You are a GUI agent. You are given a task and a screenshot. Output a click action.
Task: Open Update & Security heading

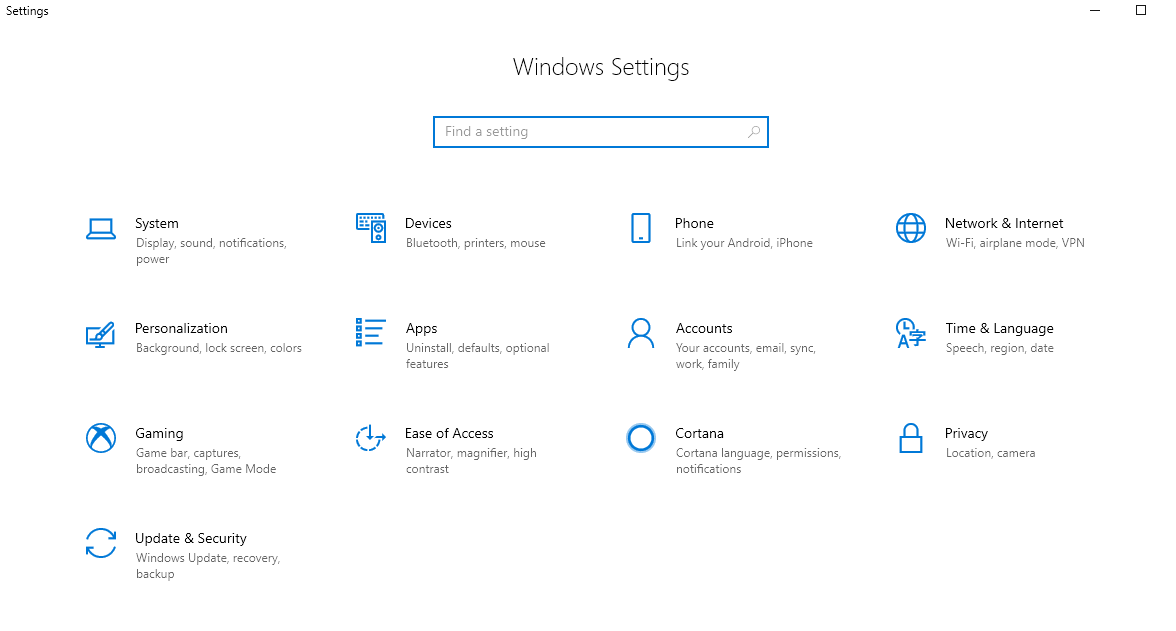(190, 539)
